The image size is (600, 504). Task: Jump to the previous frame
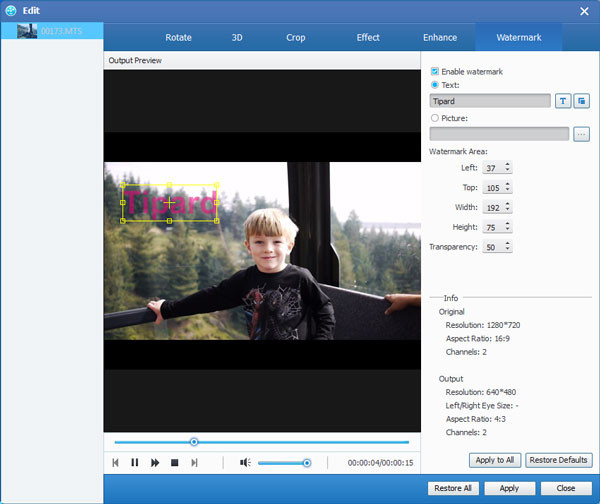116,463
